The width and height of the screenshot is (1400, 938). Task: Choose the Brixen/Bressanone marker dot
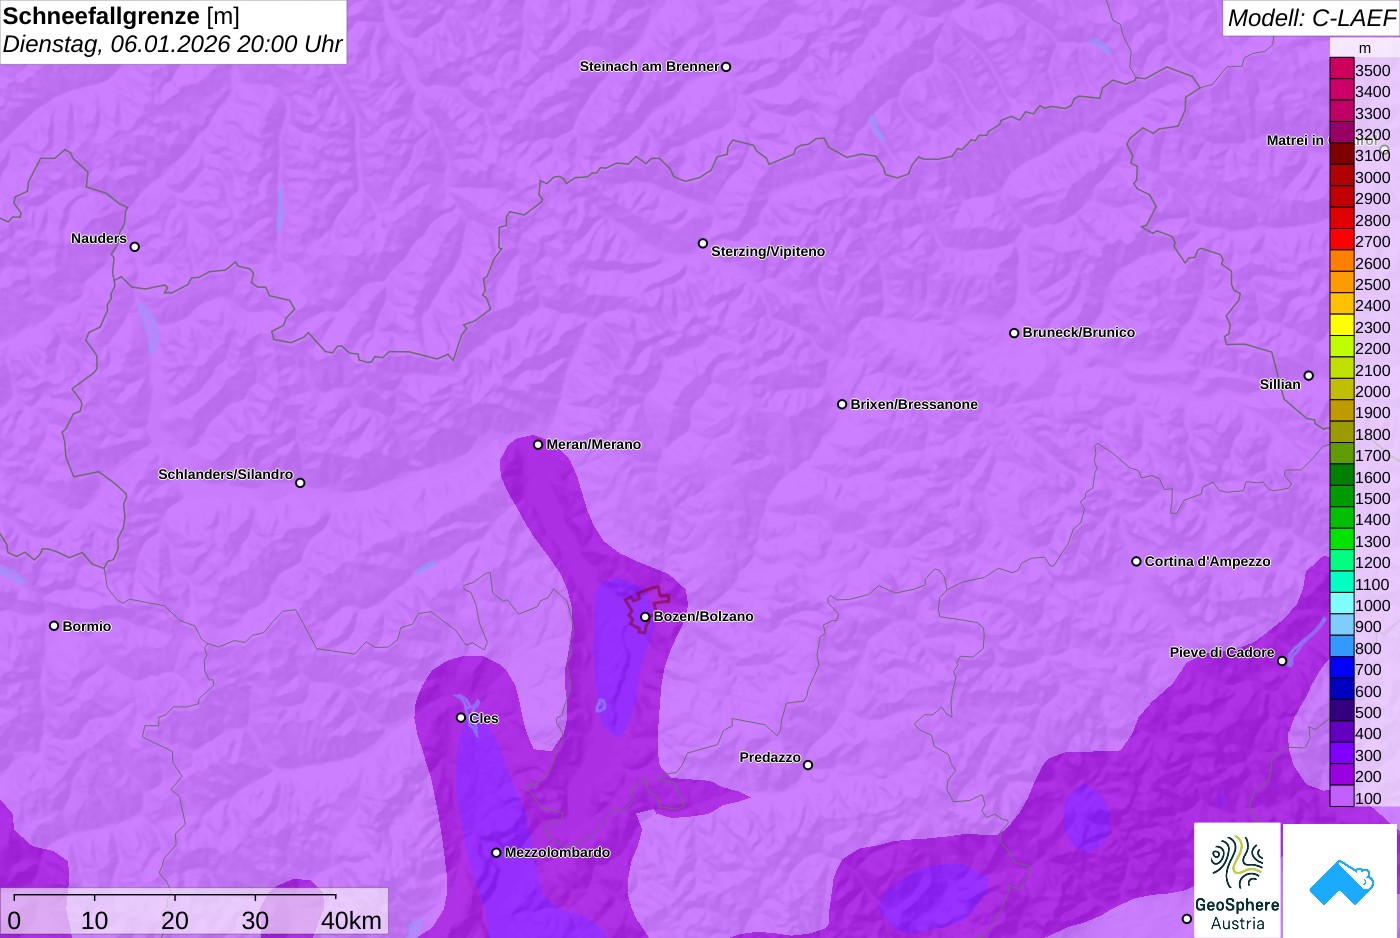(842, 405)
